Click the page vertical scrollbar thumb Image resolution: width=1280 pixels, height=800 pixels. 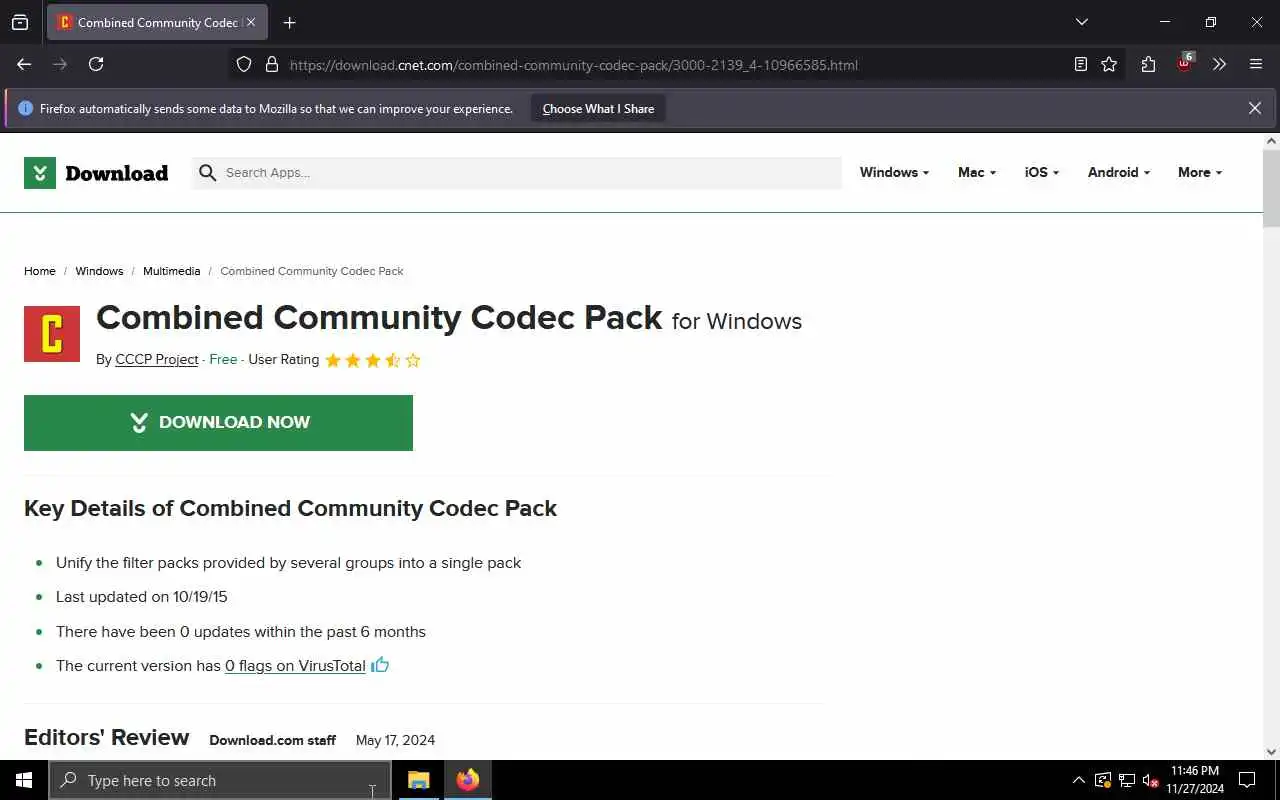1271,188
